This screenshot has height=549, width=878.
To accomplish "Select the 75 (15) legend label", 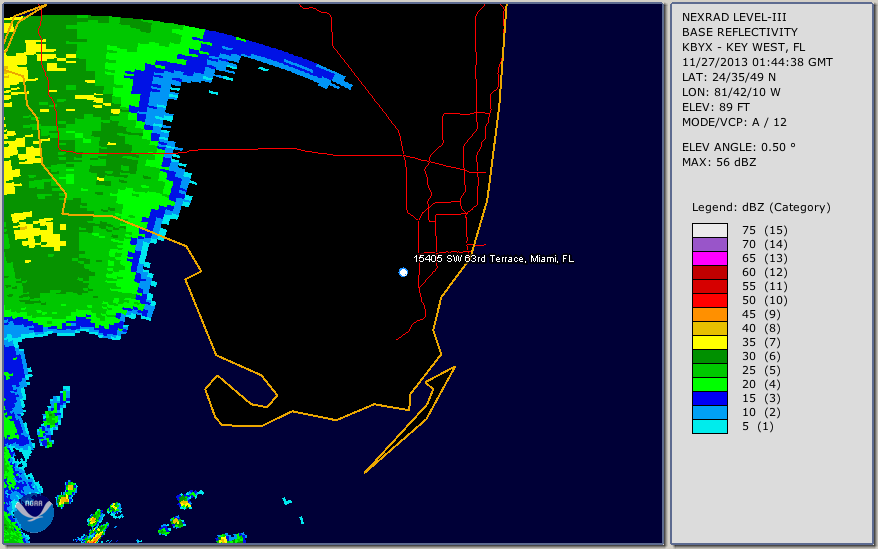I will click(764, 230).
